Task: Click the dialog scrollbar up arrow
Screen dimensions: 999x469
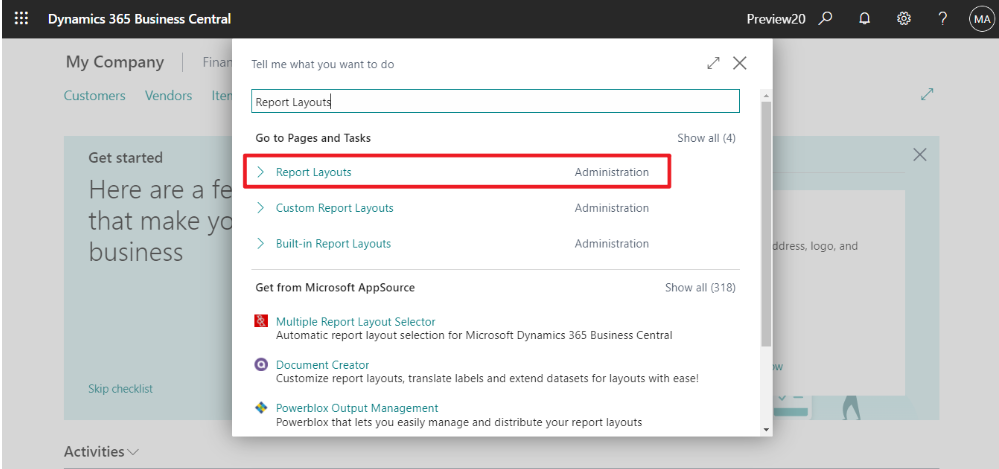Action: coord(766,96)
